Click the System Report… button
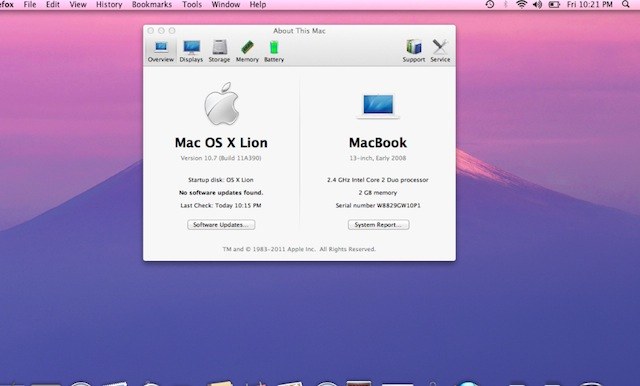The image size is (640, 386). (378, 225)
